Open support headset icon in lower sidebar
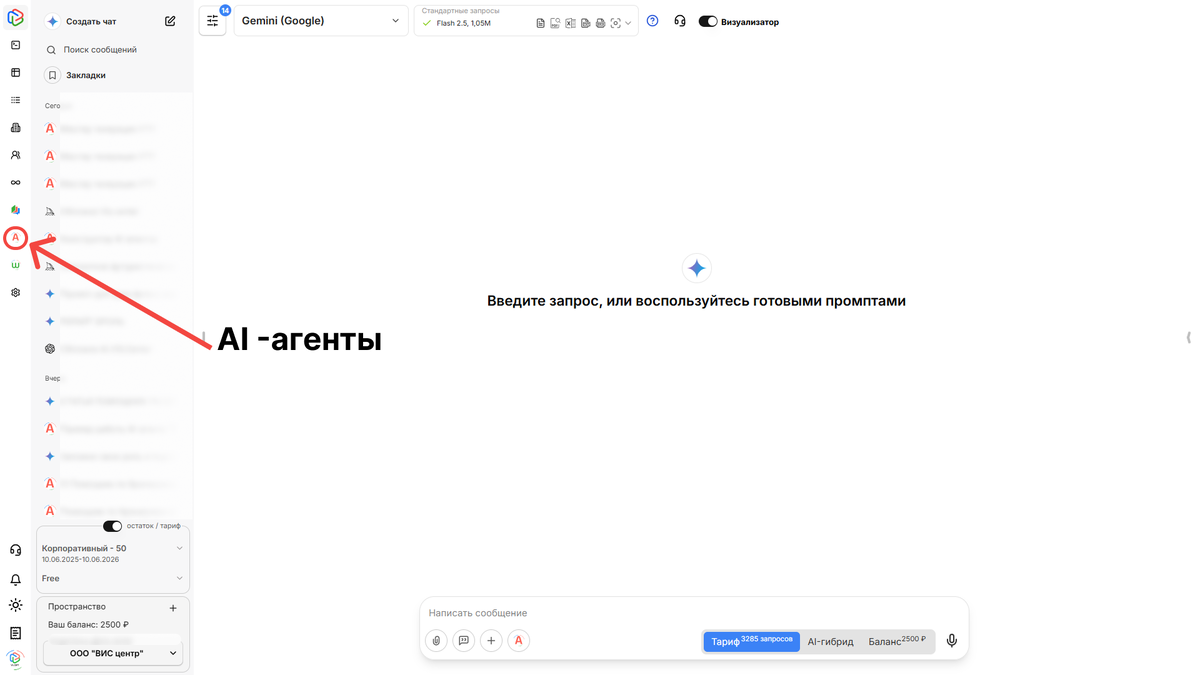Viewport: 1200px width, 675px height. (15, 550)
